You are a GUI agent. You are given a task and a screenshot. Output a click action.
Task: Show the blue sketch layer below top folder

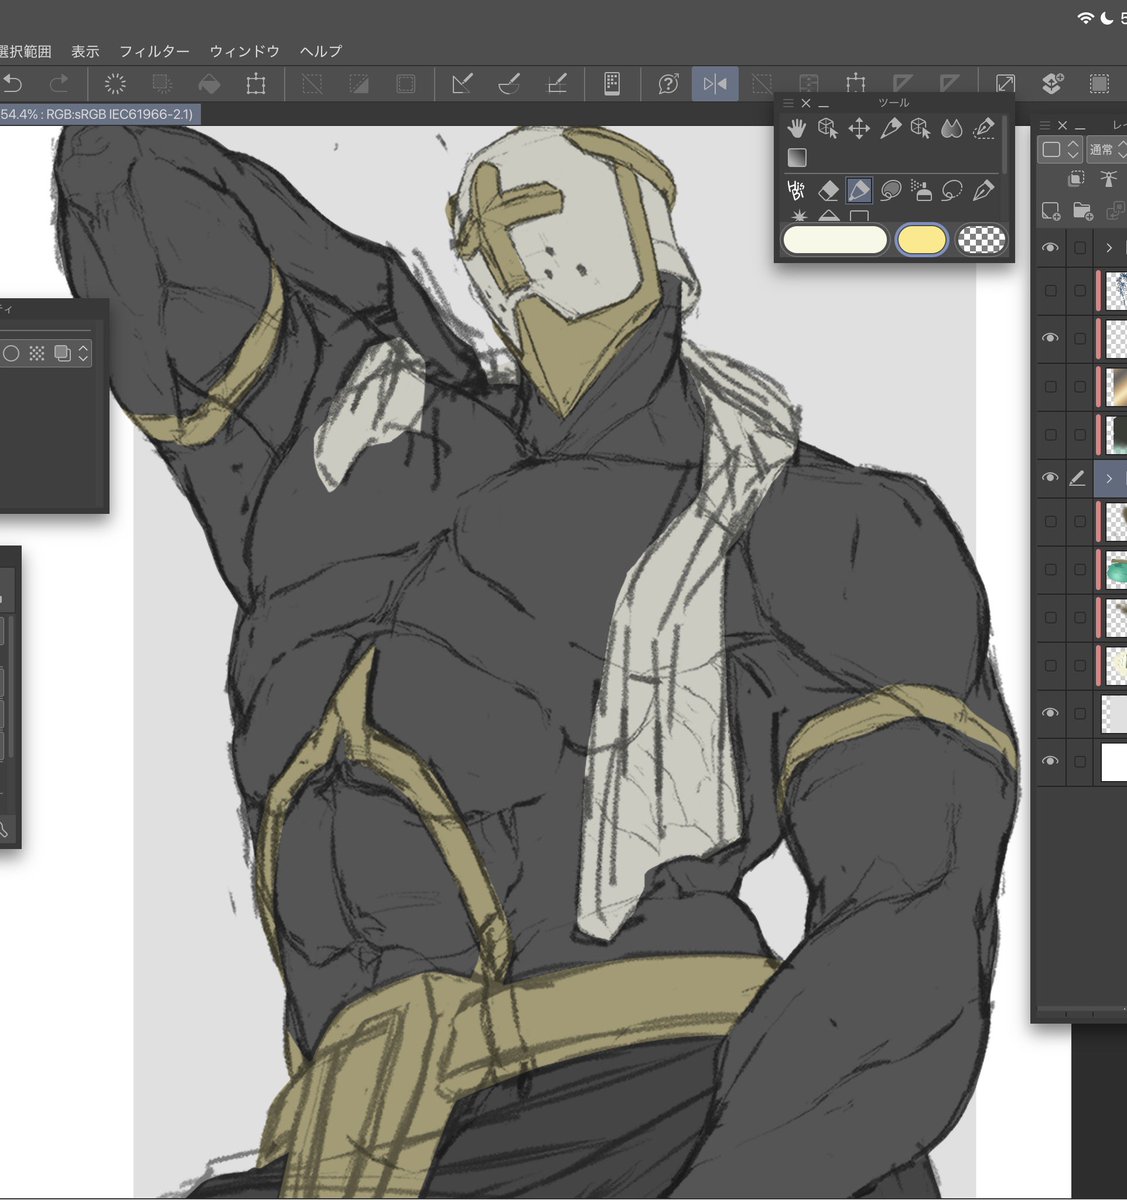1050,290
